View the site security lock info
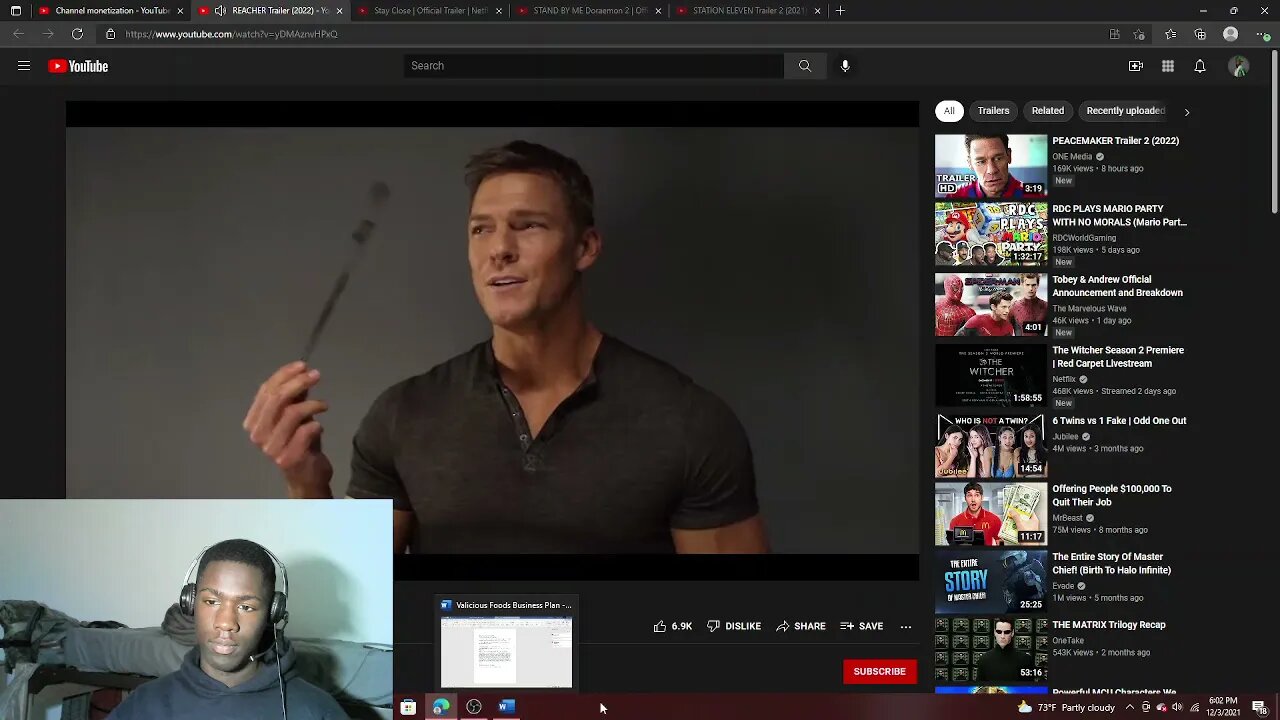 (x=111, y=34)
